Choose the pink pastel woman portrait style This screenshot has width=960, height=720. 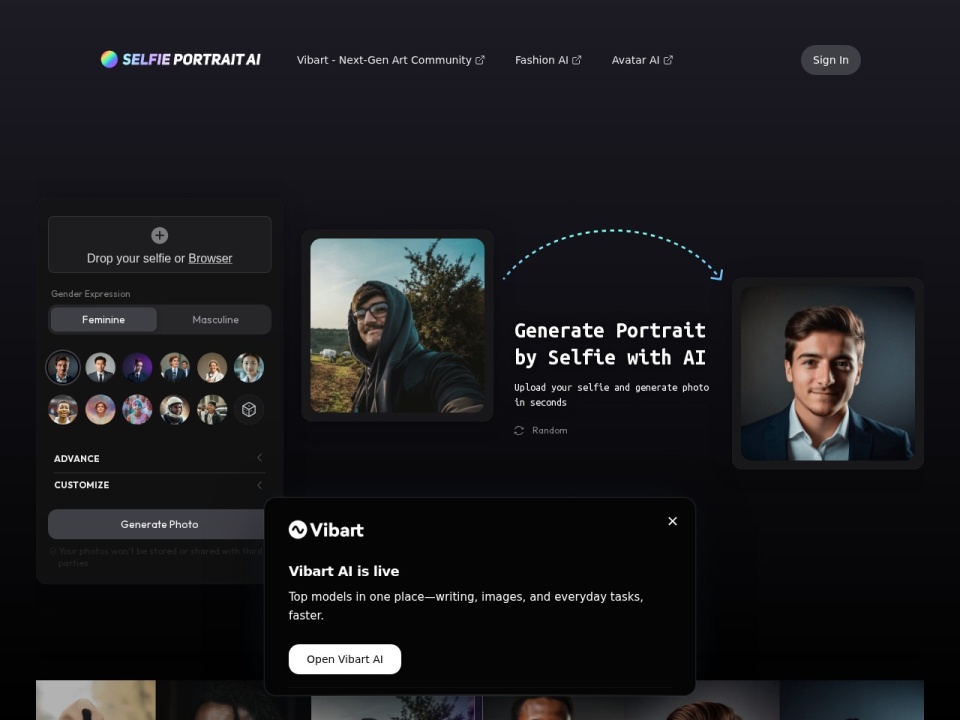pyautogui.click(x=100, y=410)
